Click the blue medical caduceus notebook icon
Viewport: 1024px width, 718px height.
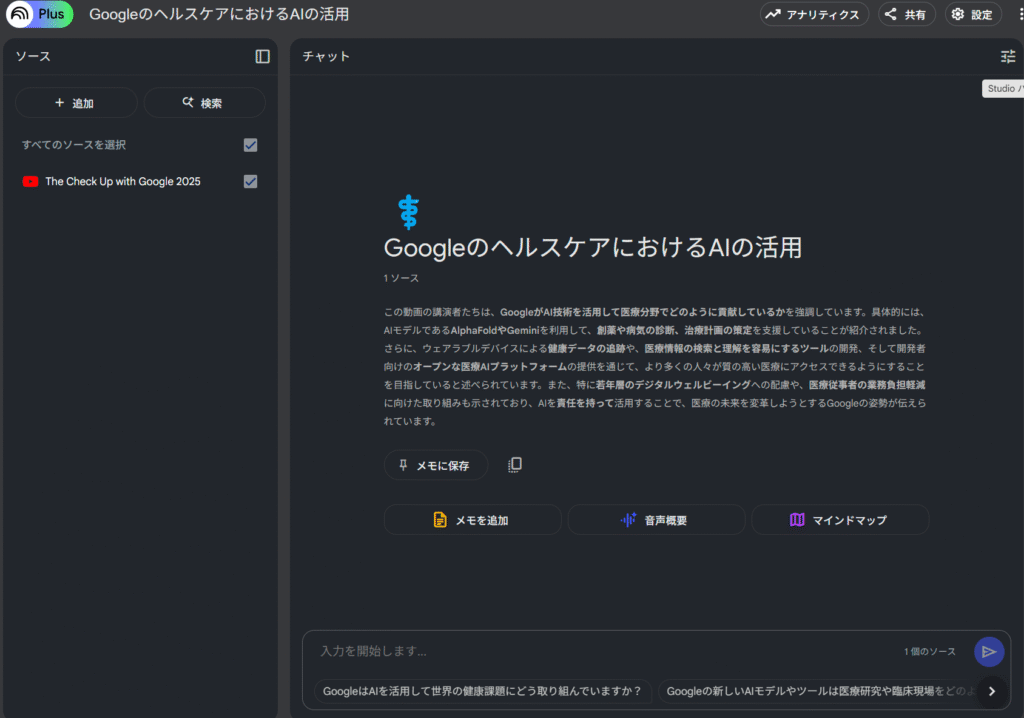409,212
